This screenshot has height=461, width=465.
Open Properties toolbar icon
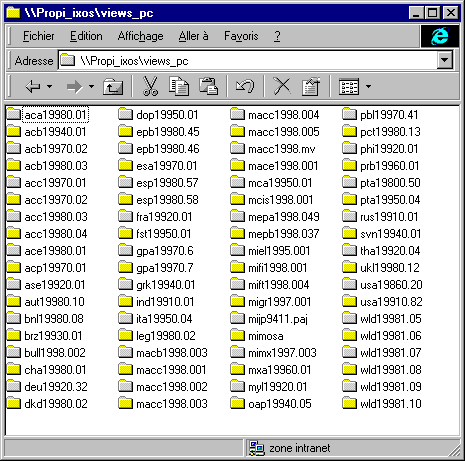point(311,86)
